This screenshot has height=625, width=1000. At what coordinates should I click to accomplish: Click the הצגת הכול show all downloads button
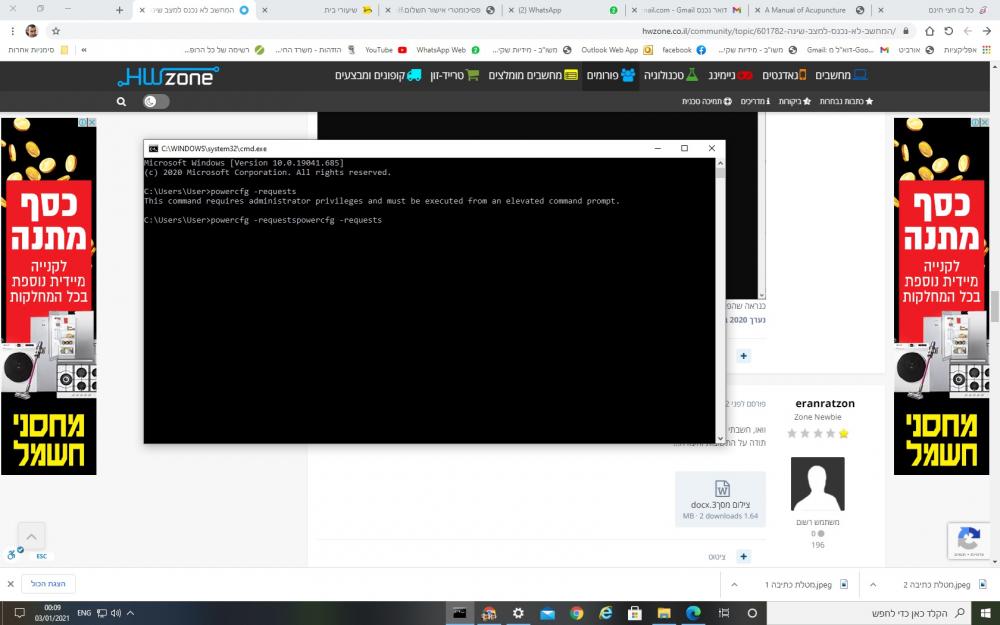pyautogui.click(x=48, y=584)
